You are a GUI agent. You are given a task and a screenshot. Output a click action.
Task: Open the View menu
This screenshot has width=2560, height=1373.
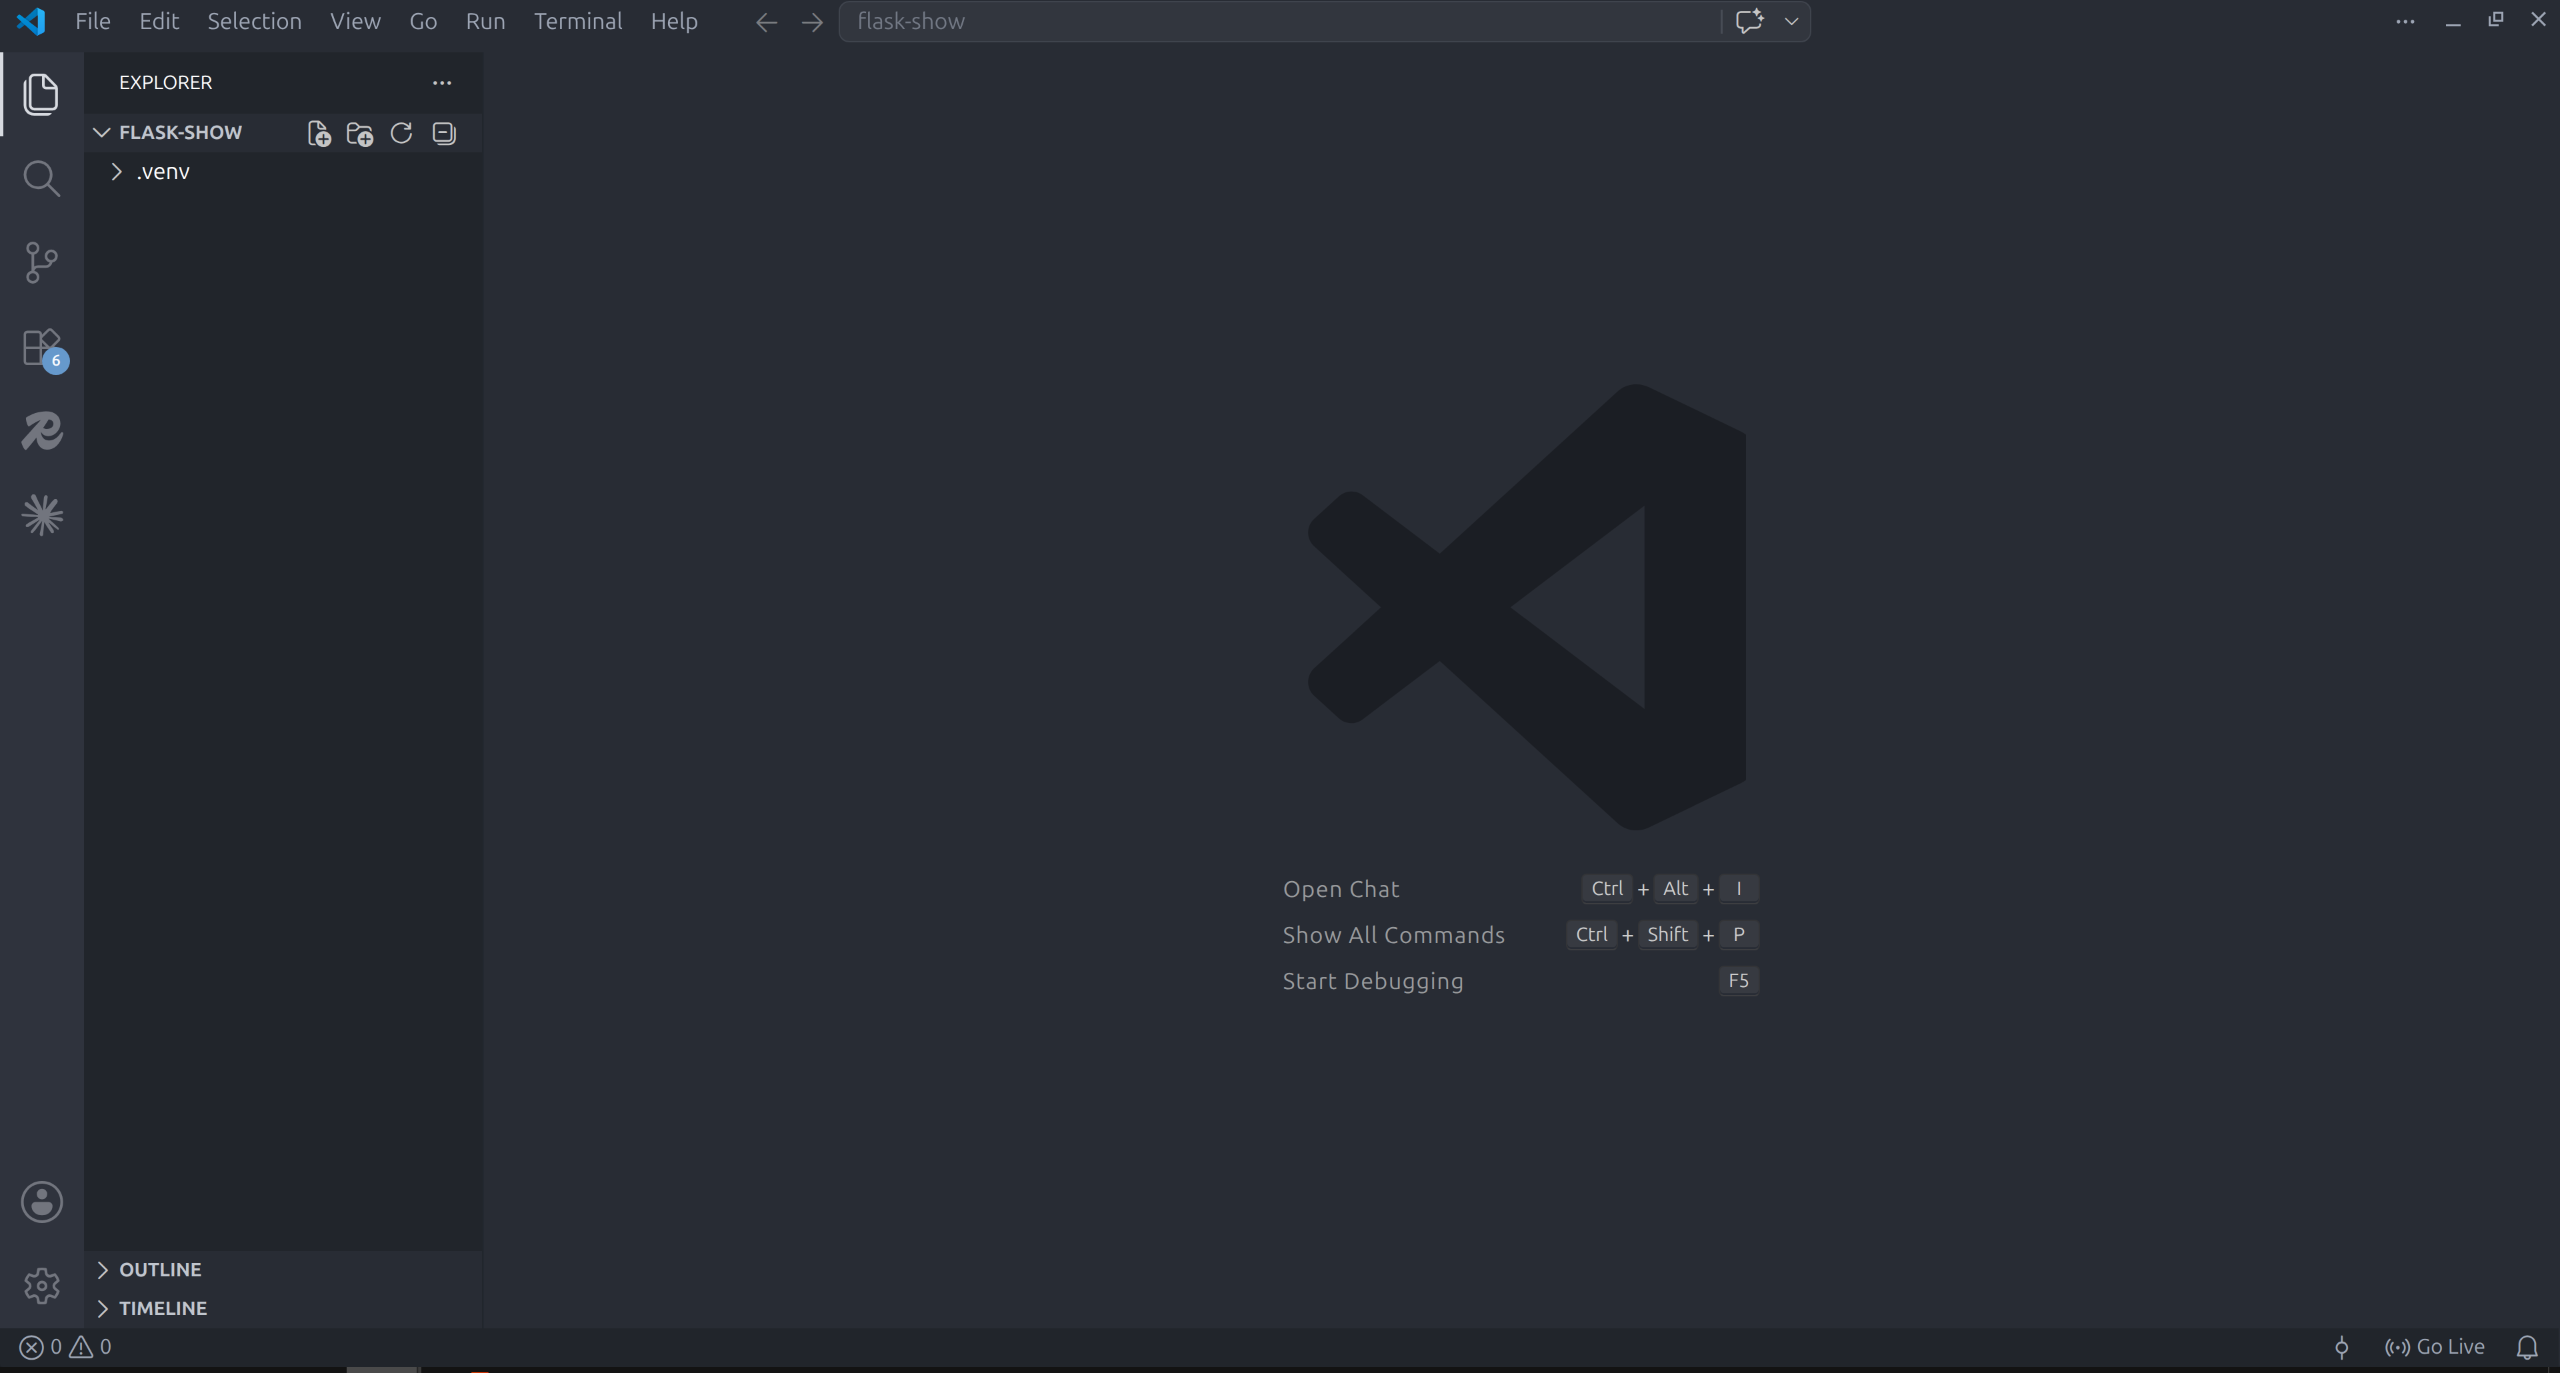(355, 21)
